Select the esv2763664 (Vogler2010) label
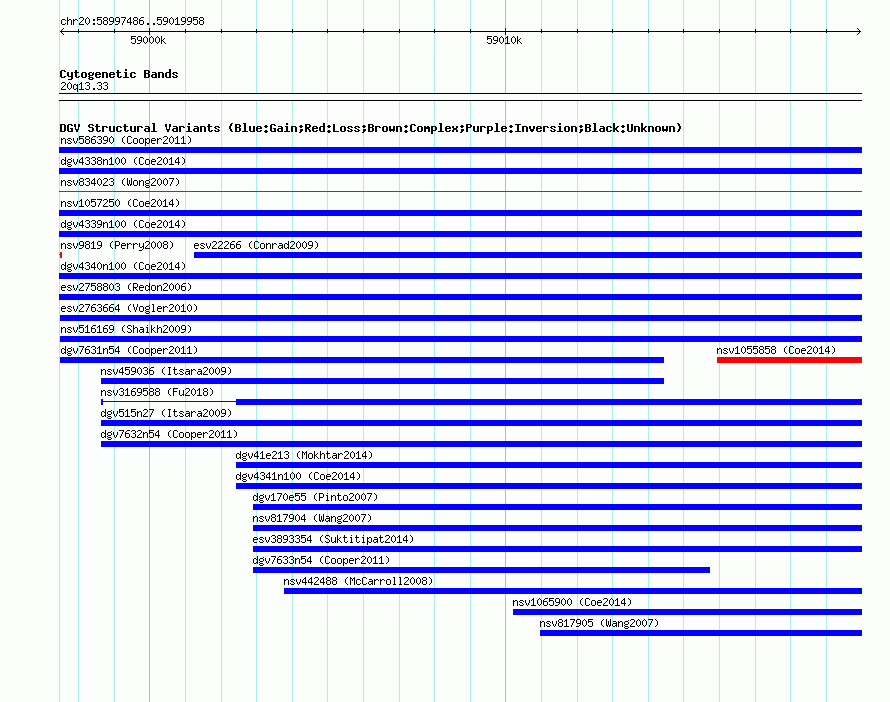This screenshot has height=702, width=890. (x=129, y=308)
